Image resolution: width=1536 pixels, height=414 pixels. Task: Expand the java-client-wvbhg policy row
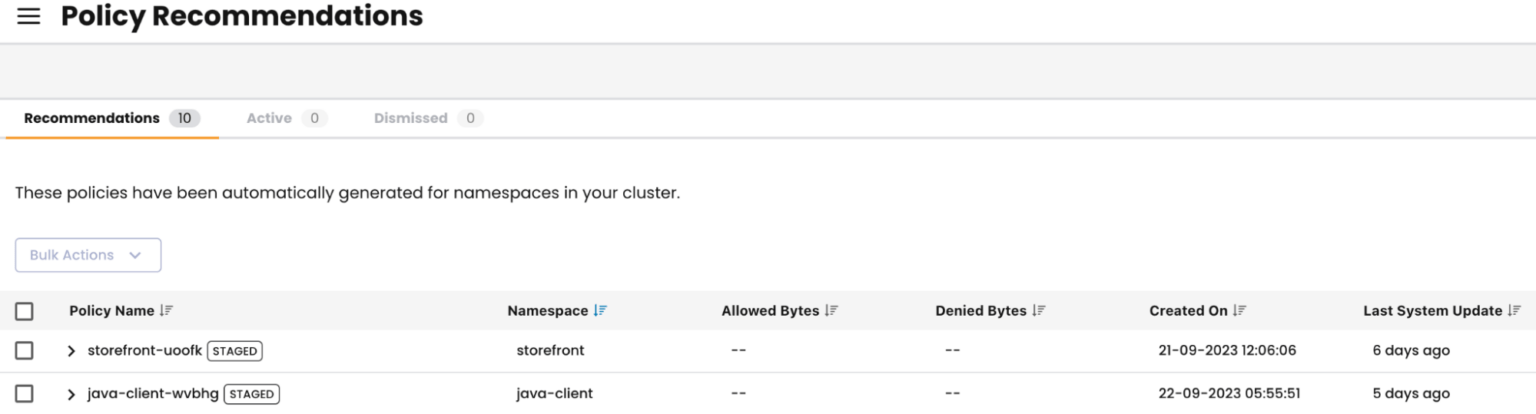pos(71,394)
